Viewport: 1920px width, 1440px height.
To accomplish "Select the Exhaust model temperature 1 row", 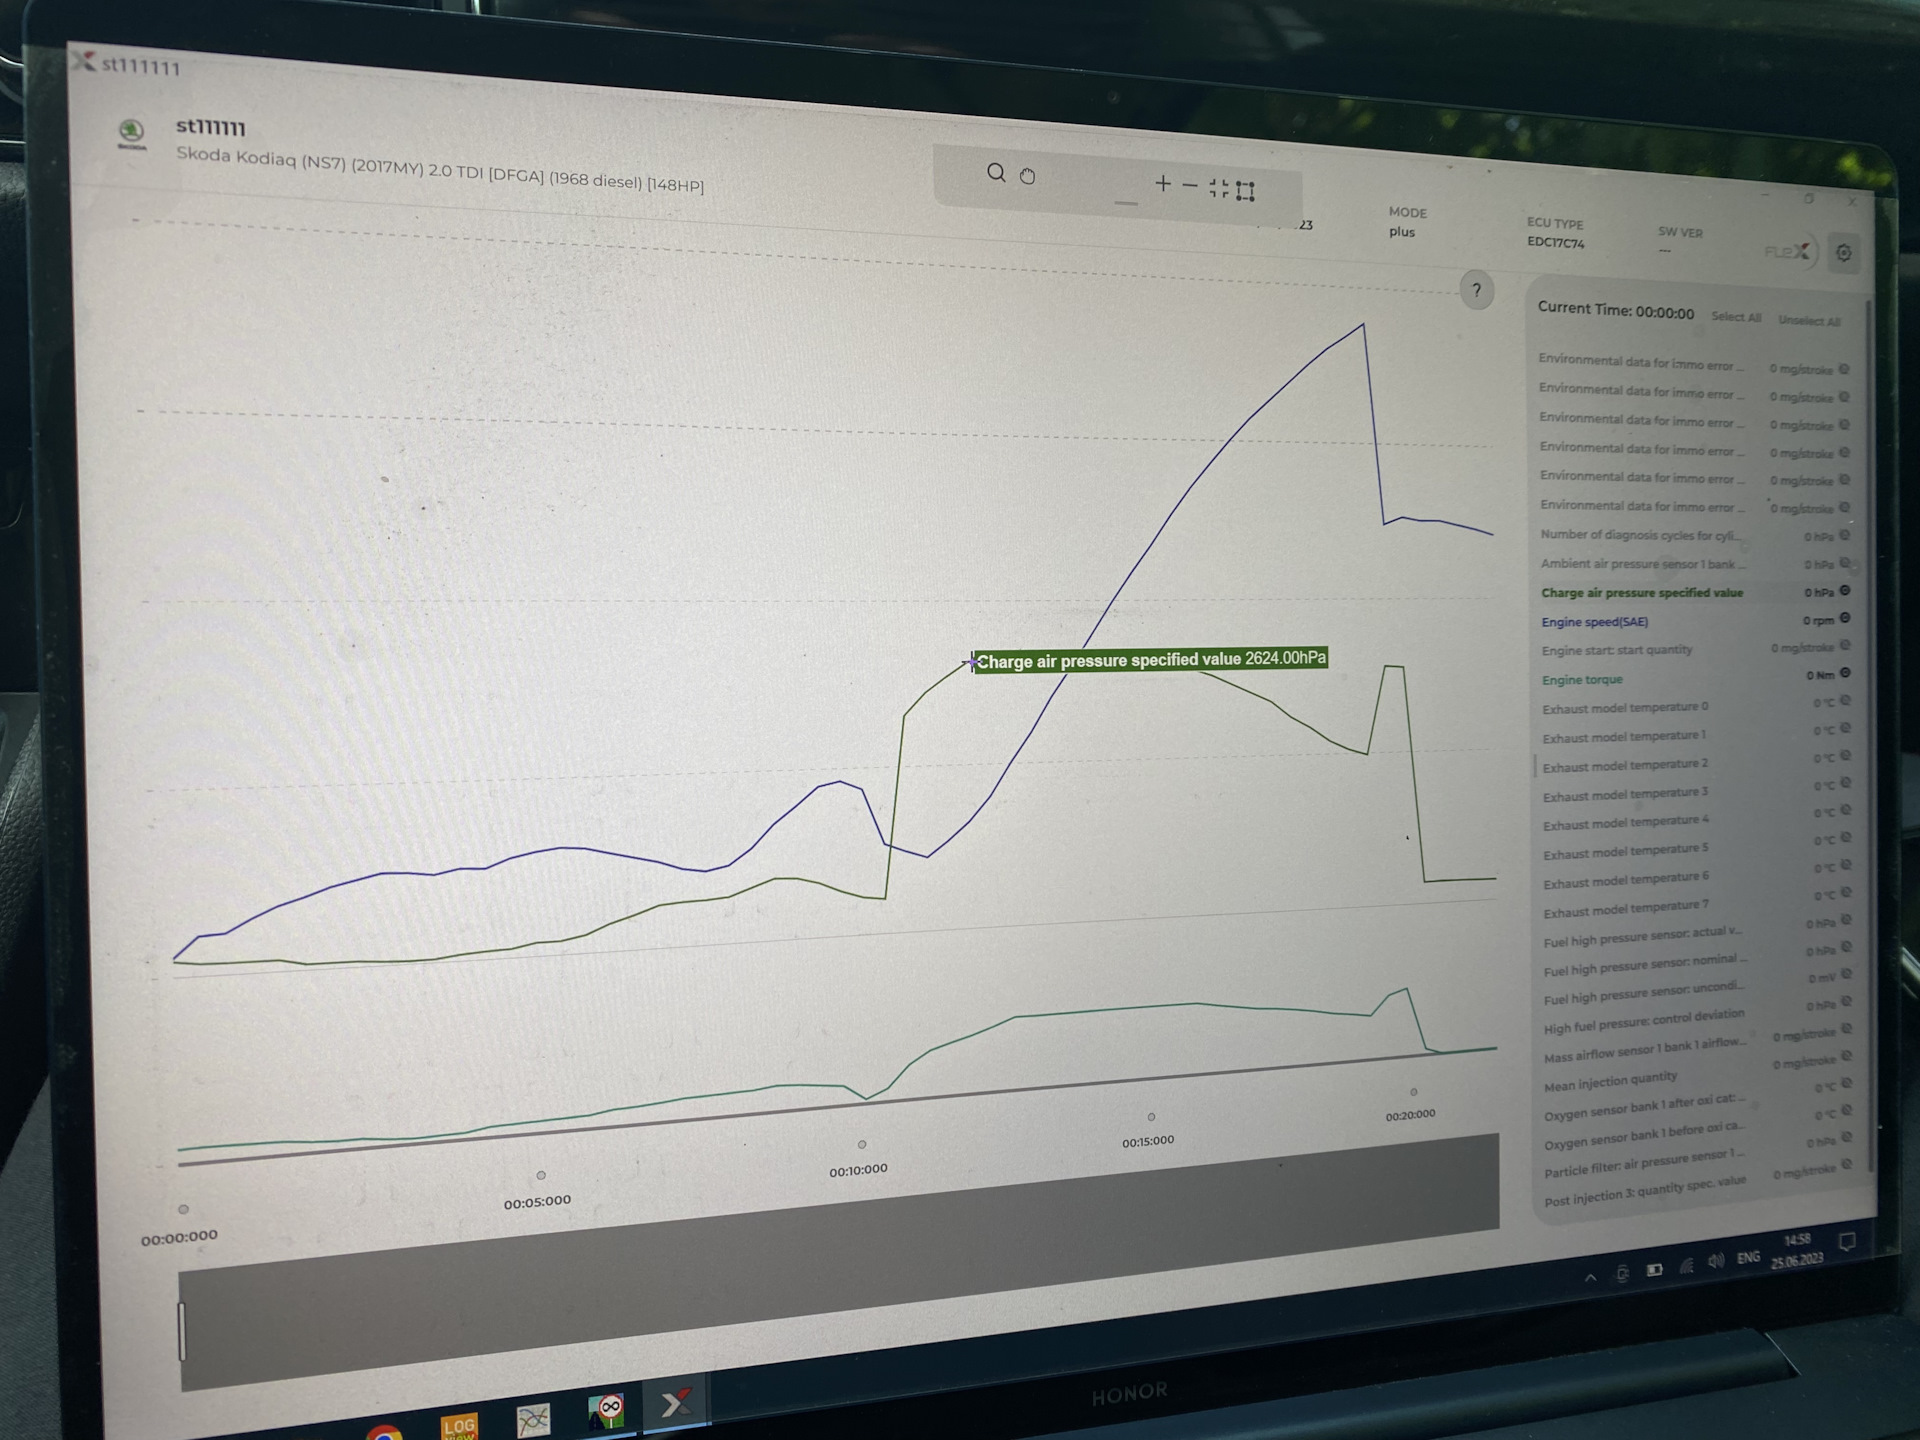I will tap(1695, 735).
